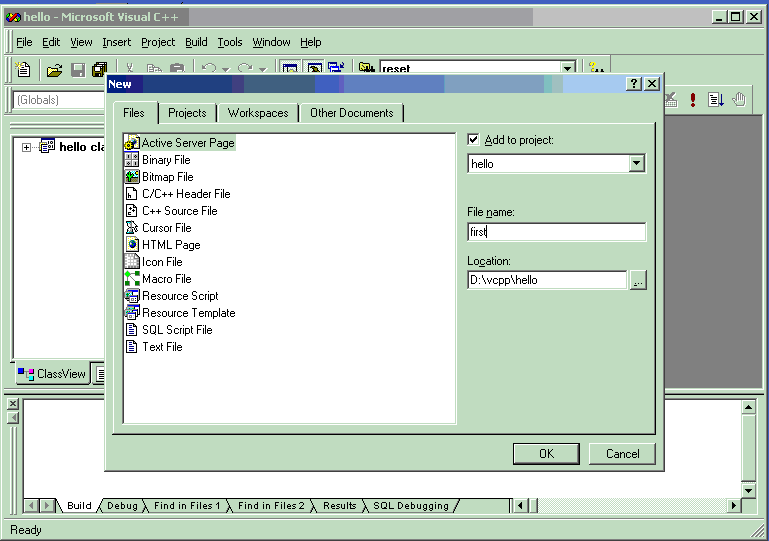
Task: Click the Open file folder icon
Action: [54, 70]
